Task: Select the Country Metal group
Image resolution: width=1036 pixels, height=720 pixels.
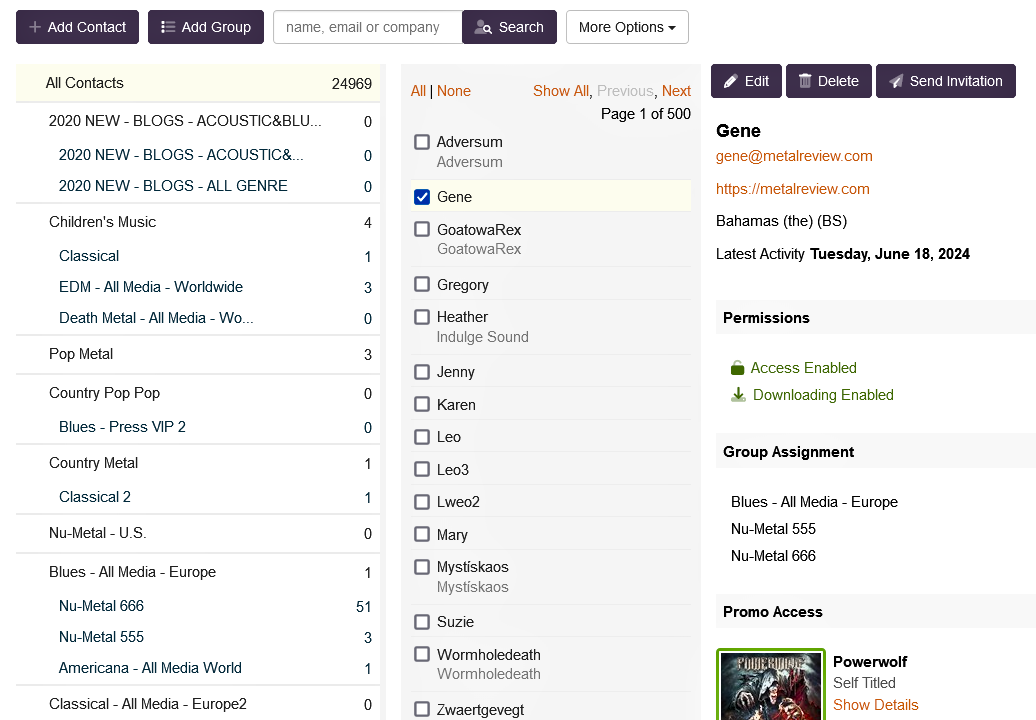Action: pos(198,463)
